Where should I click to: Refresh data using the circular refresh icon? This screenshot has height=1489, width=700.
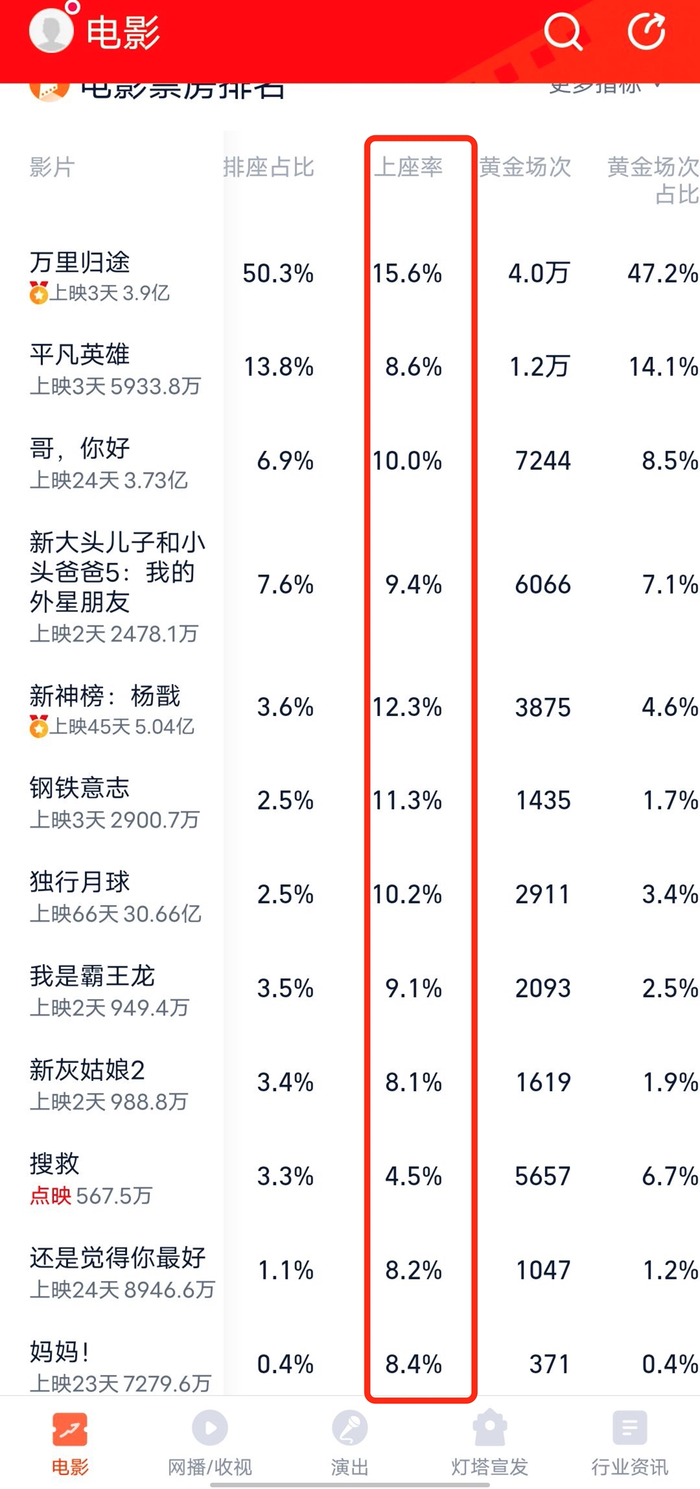click(646, 31)
